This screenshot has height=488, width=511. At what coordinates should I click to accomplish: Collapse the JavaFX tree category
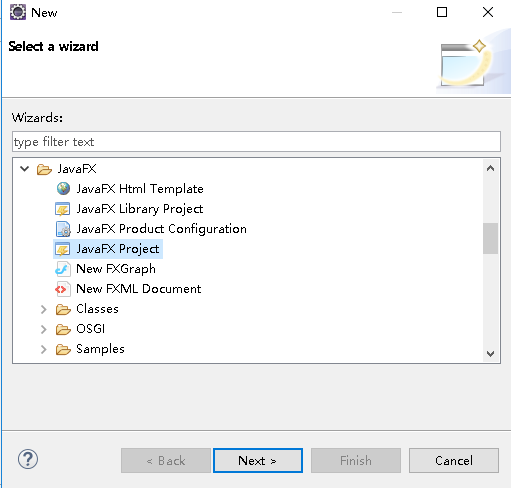pos(25,169)
